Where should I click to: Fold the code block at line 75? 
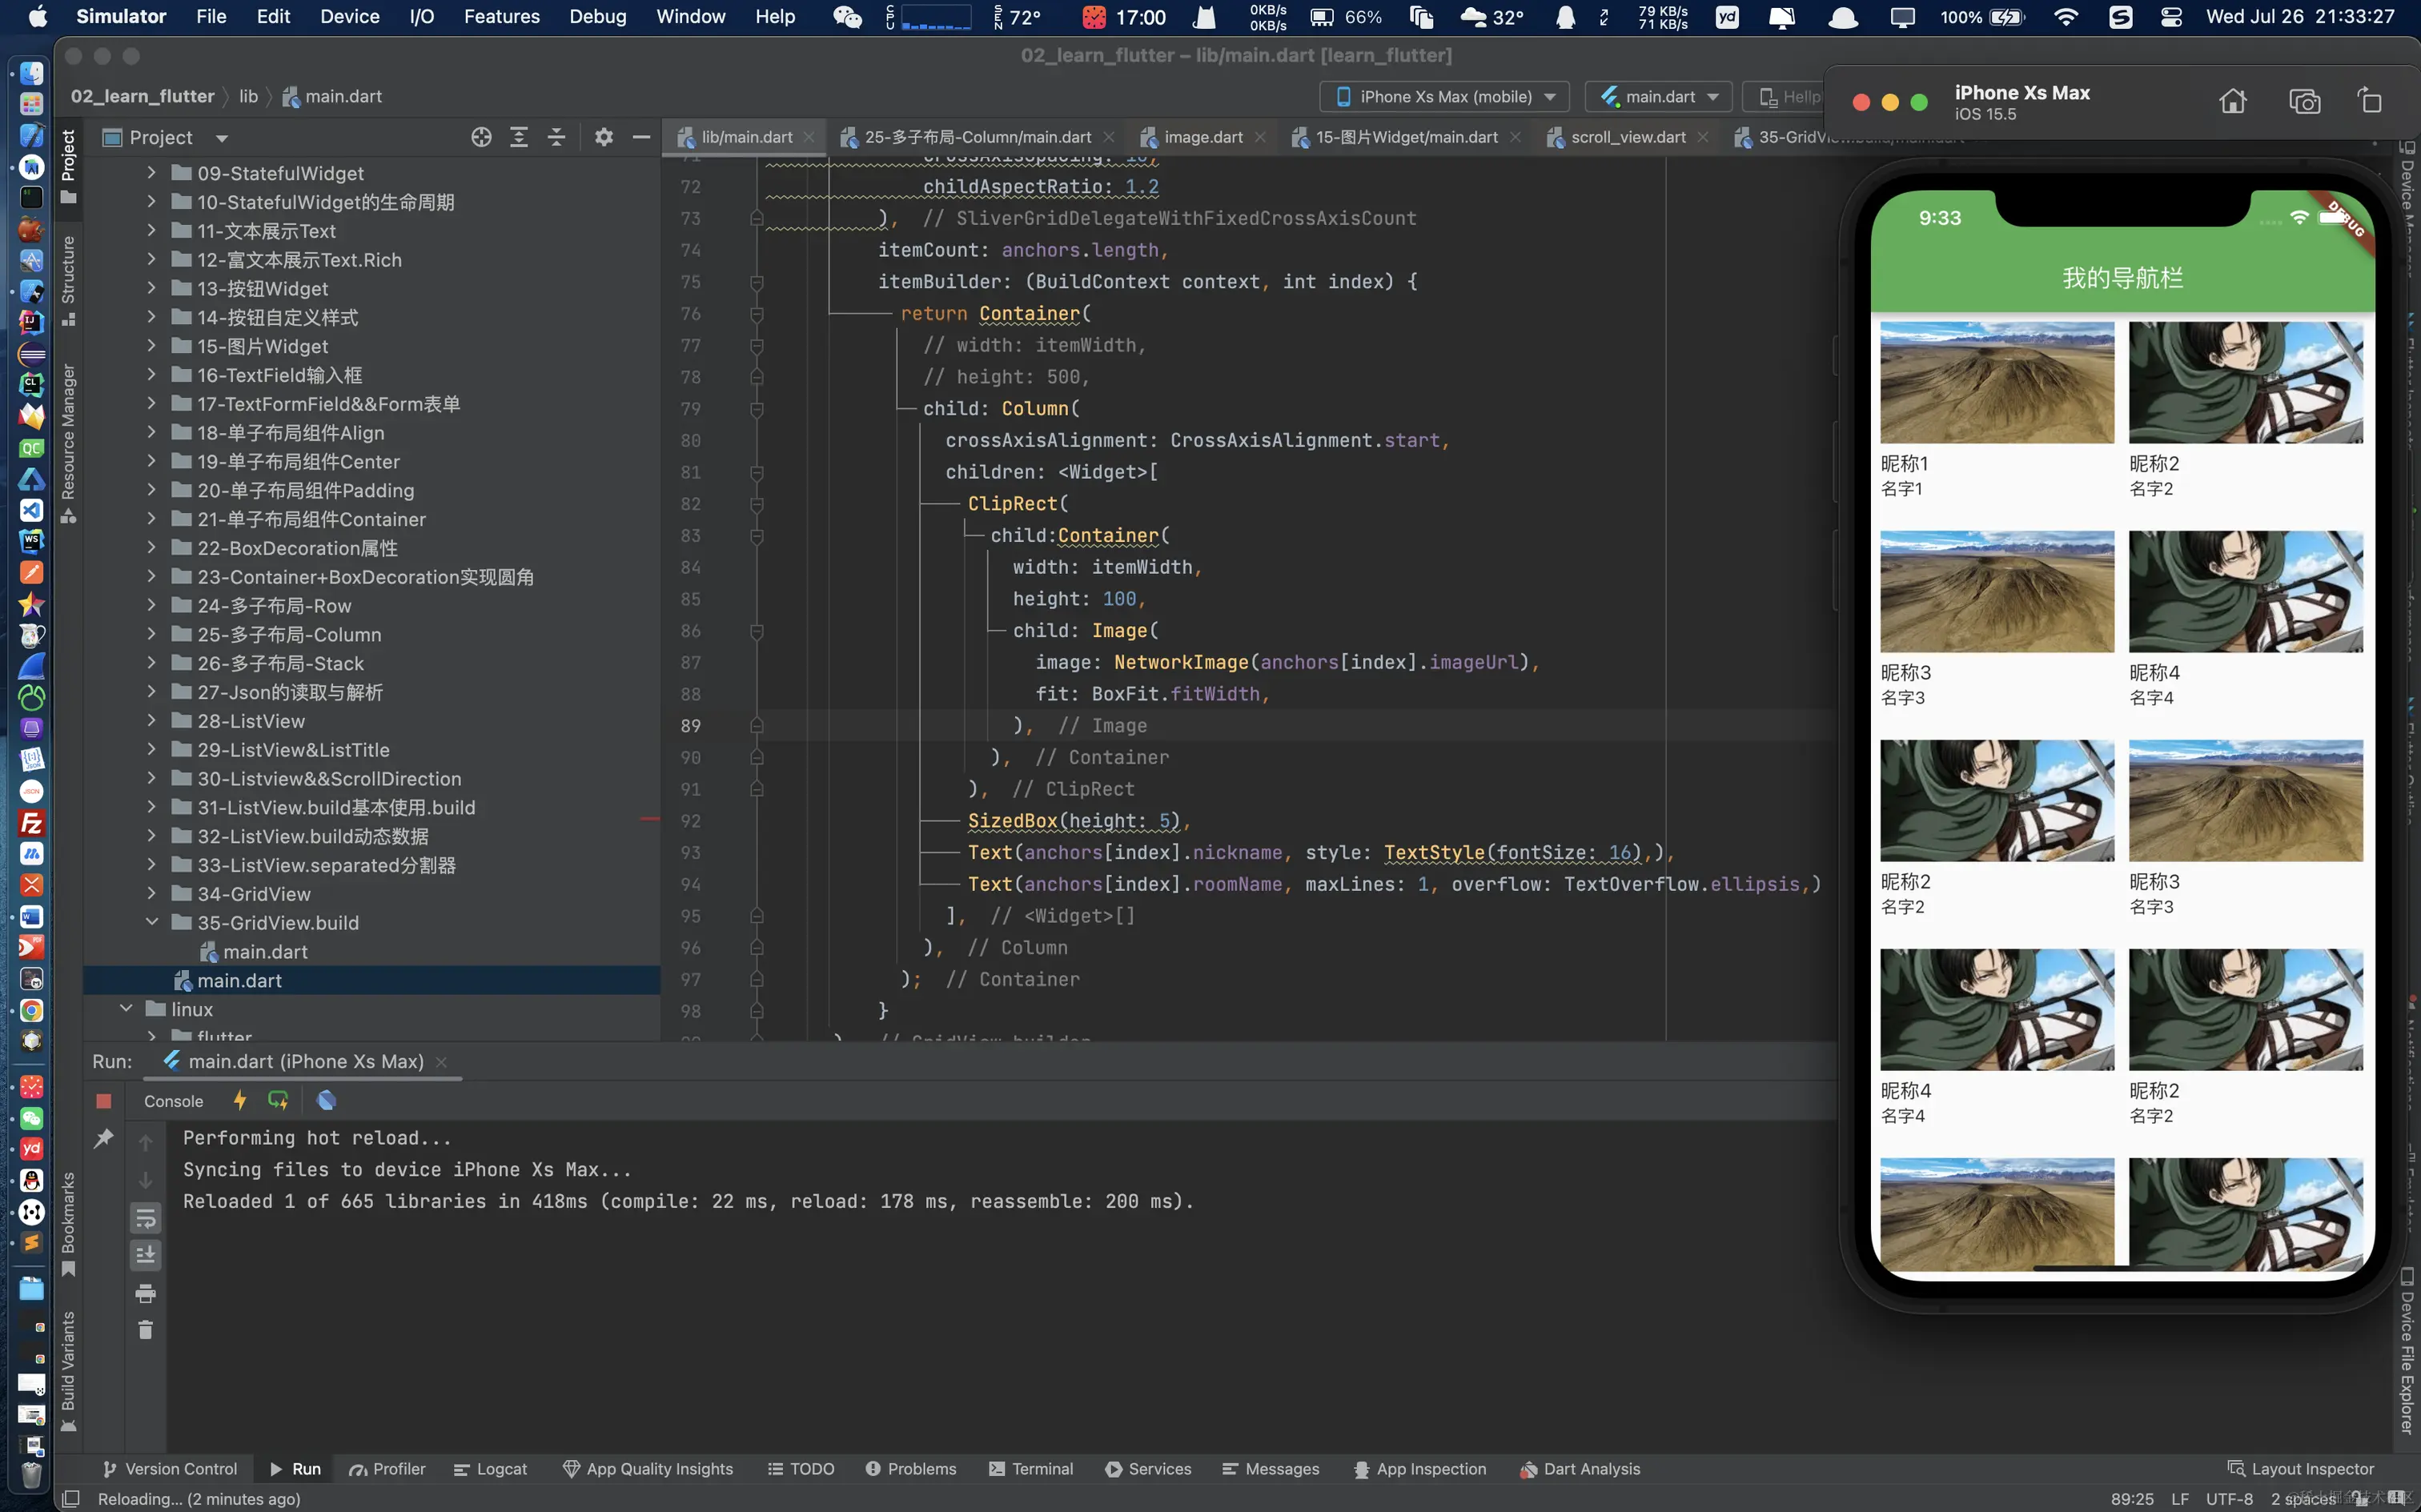(x=757, y=282)
